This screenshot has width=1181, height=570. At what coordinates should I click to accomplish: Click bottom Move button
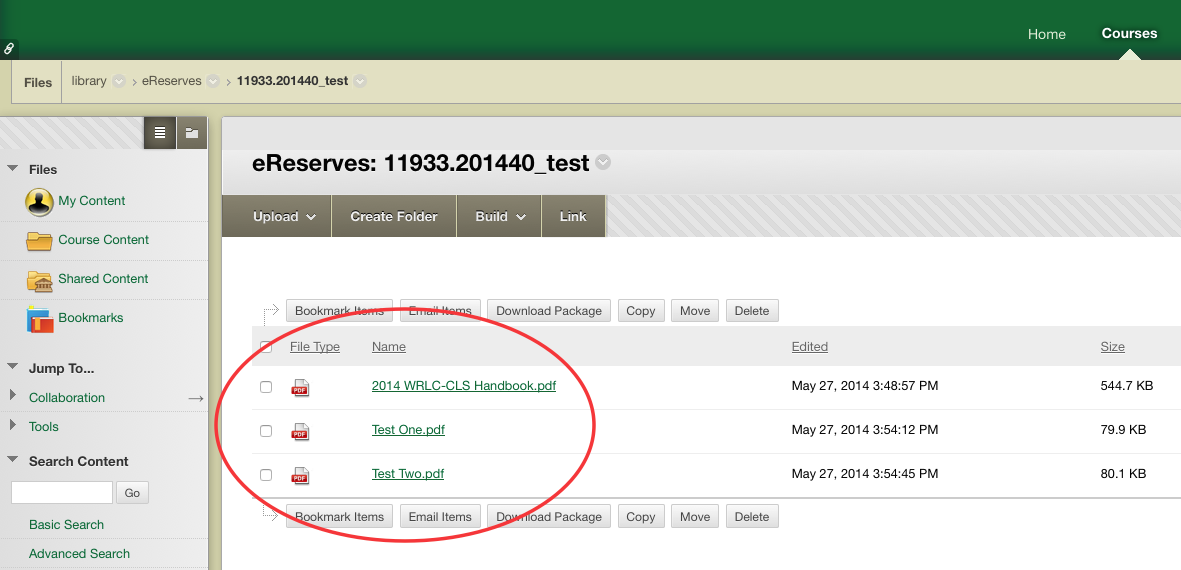(695, 517)
